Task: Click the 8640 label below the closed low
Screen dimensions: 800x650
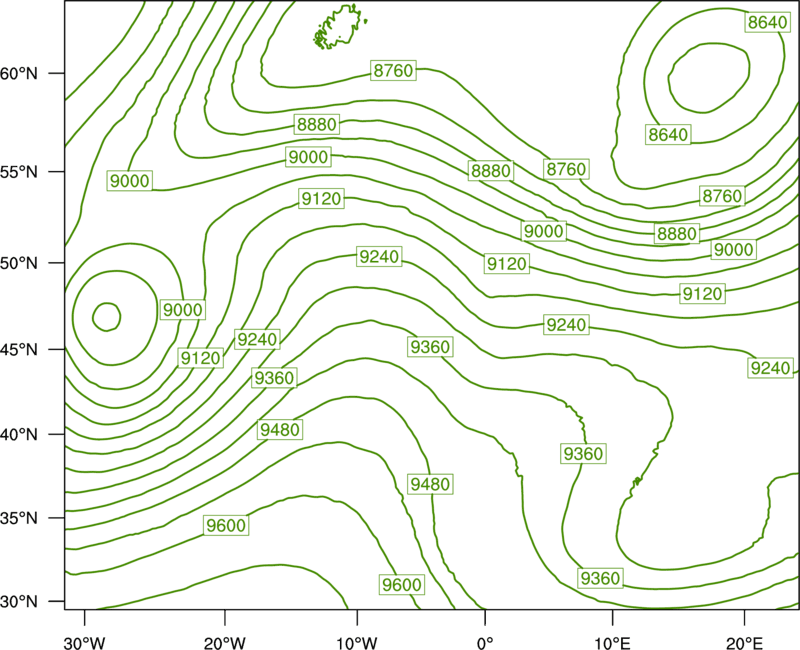Action: point(668,135)
